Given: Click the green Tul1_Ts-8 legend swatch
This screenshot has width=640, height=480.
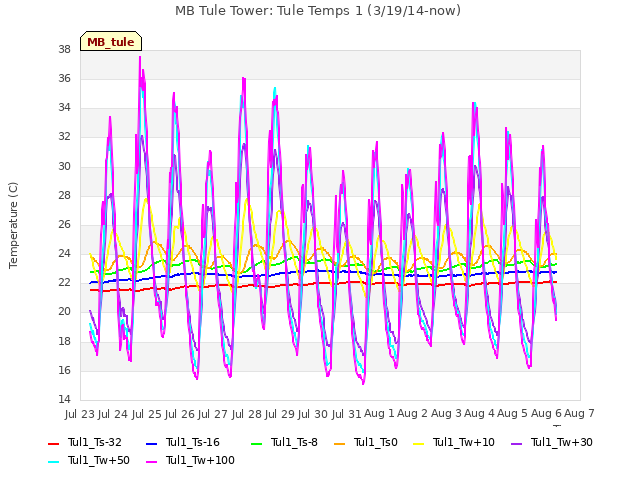Looking at the screenshot, I should tap(256, 444).
